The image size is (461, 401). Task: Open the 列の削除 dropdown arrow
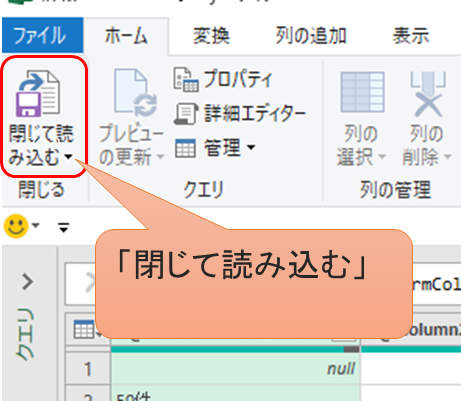pos(447,156)
